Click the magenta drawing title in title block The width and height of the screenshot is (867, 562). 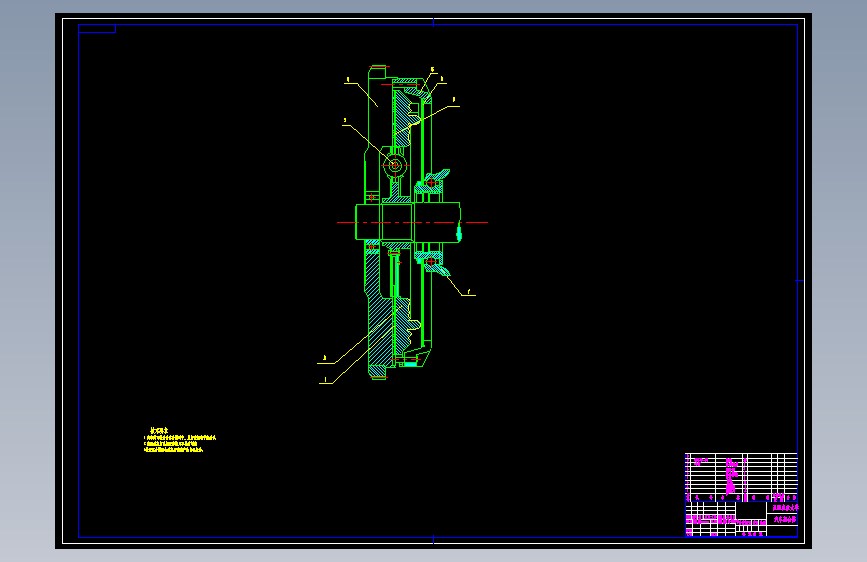coord(785,519)
